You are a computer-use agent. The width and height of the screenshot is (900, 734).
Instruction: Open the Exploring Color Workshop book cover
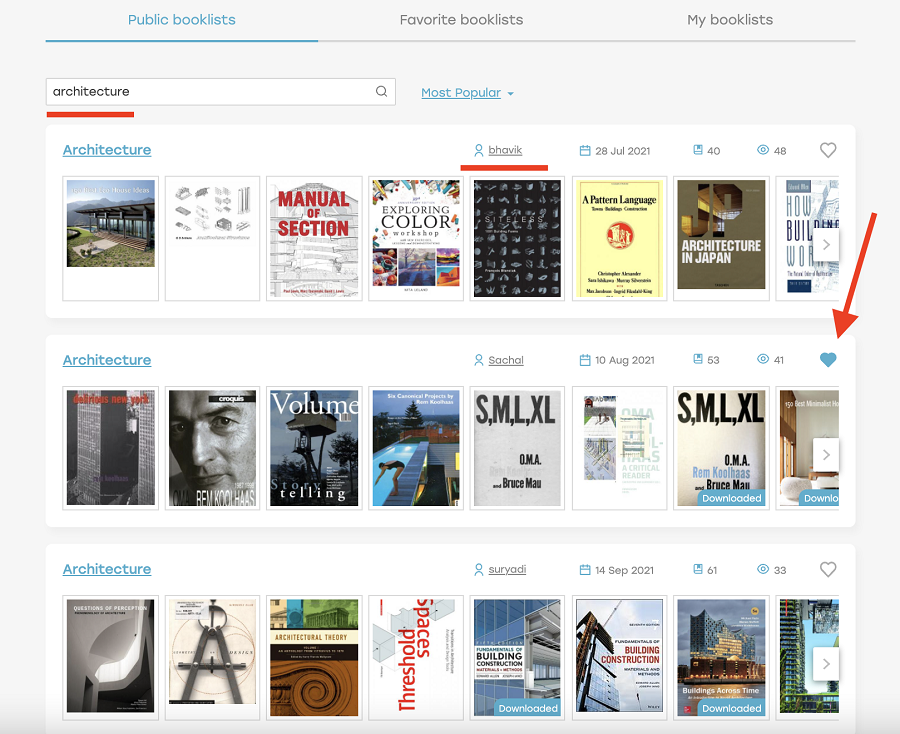(416, 238)
